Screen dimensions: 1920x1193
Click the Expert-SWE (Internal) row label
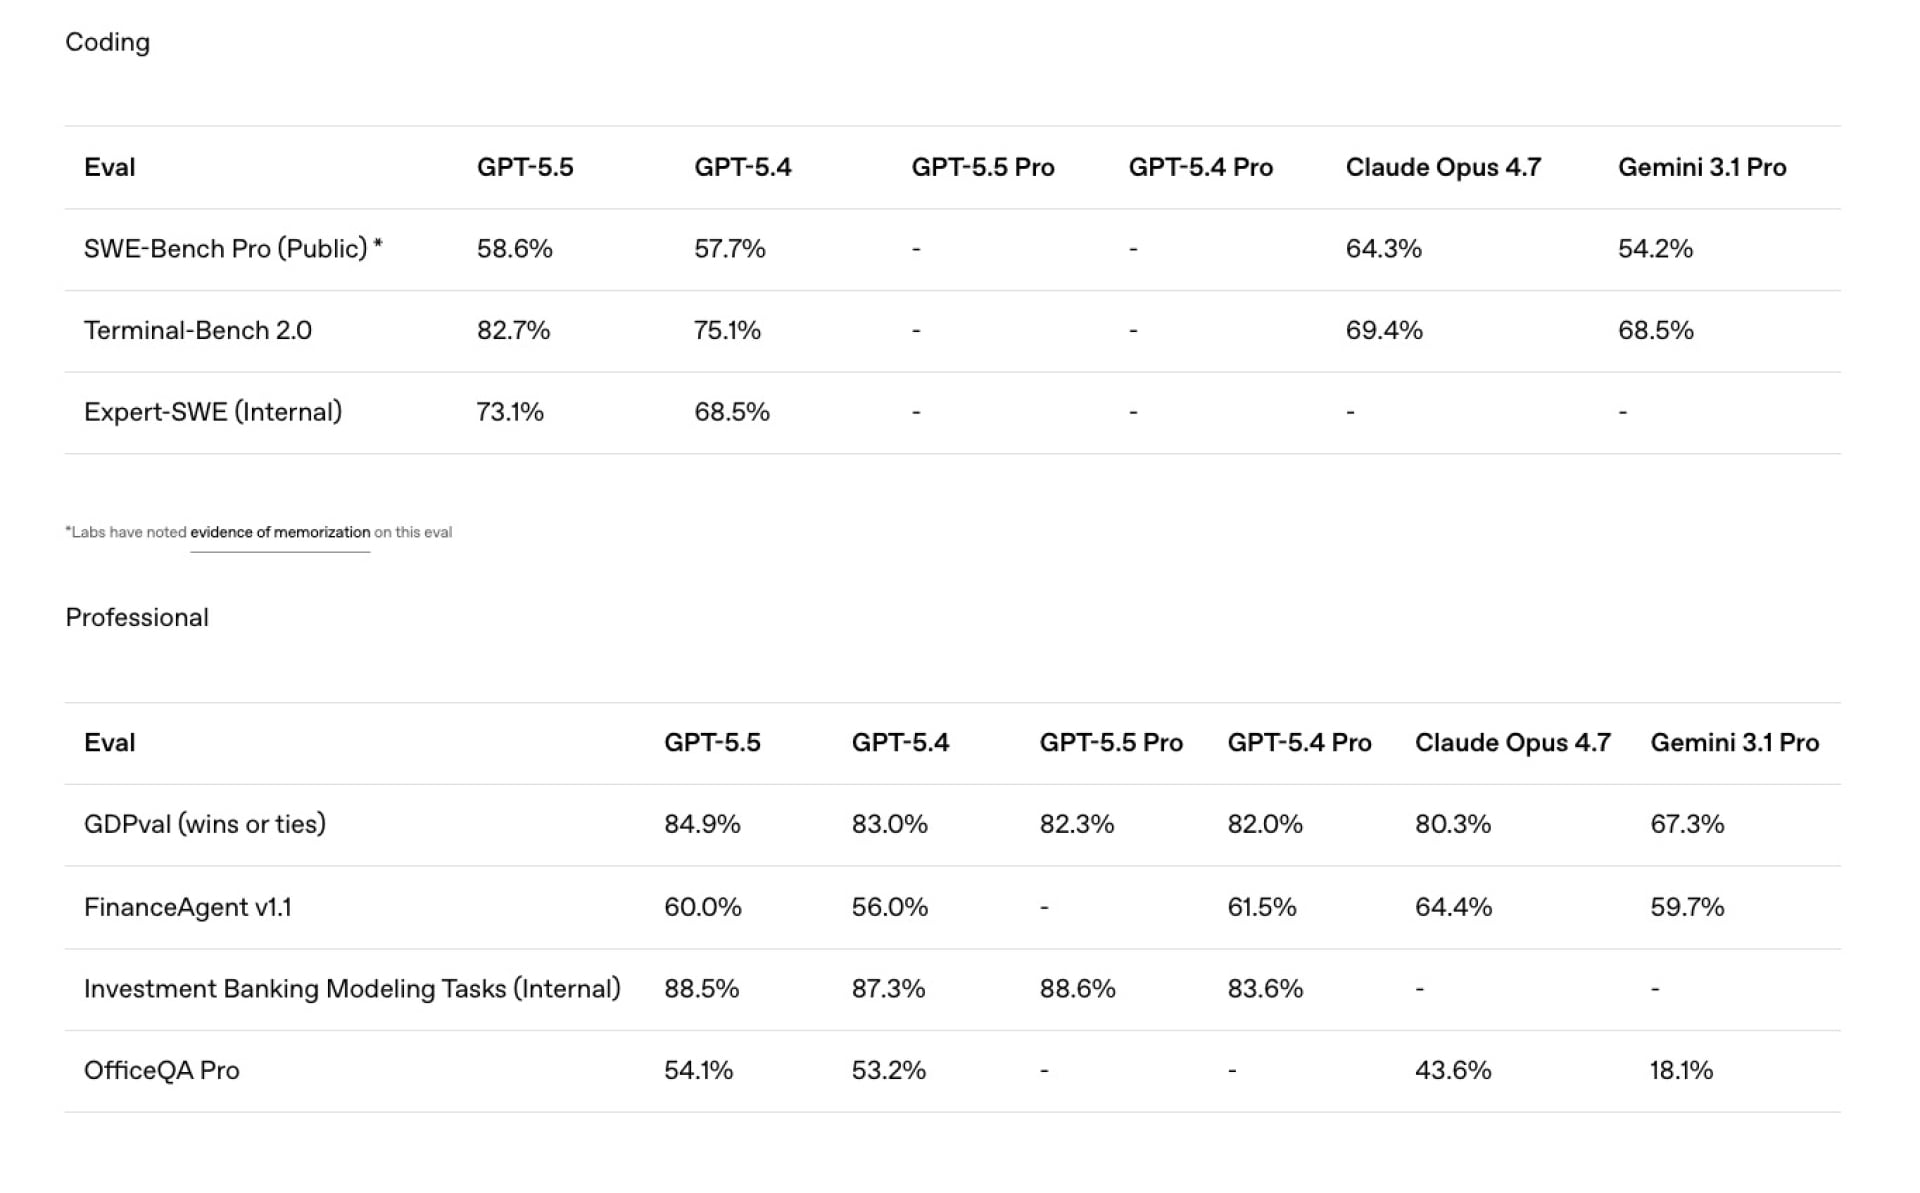click(x=213, y=412)
